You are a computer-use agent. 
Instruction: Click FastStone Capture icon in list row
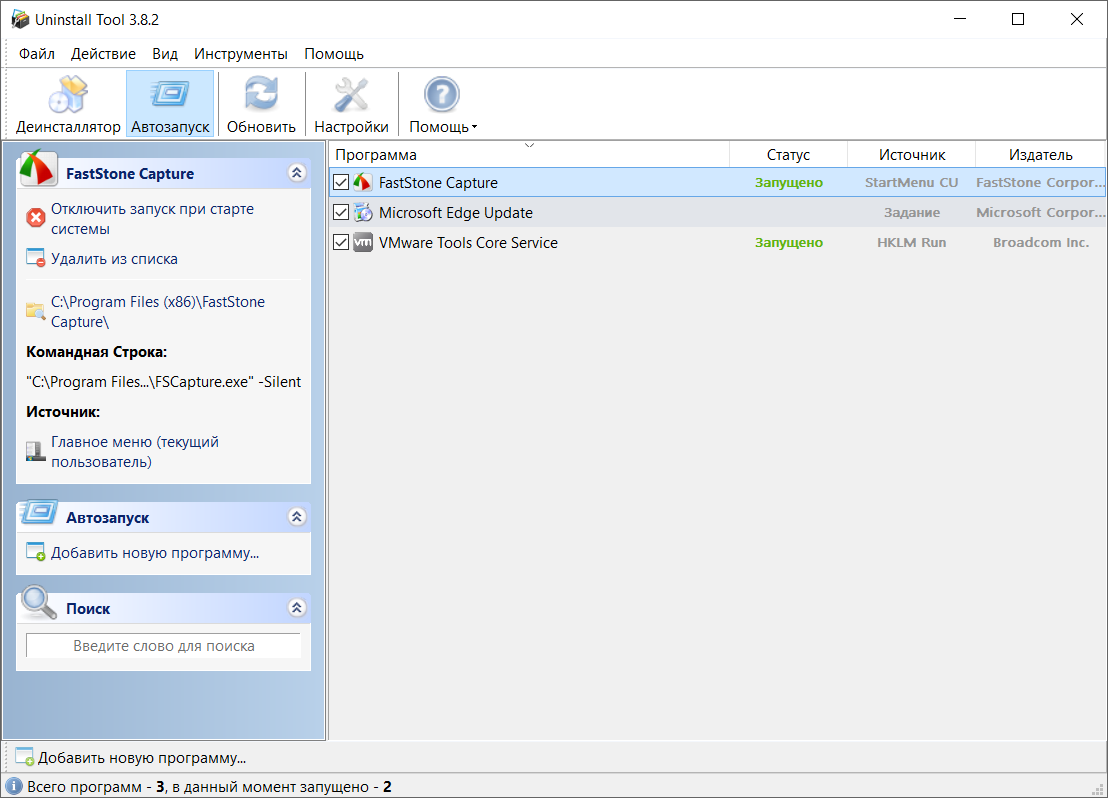[363, 182]
